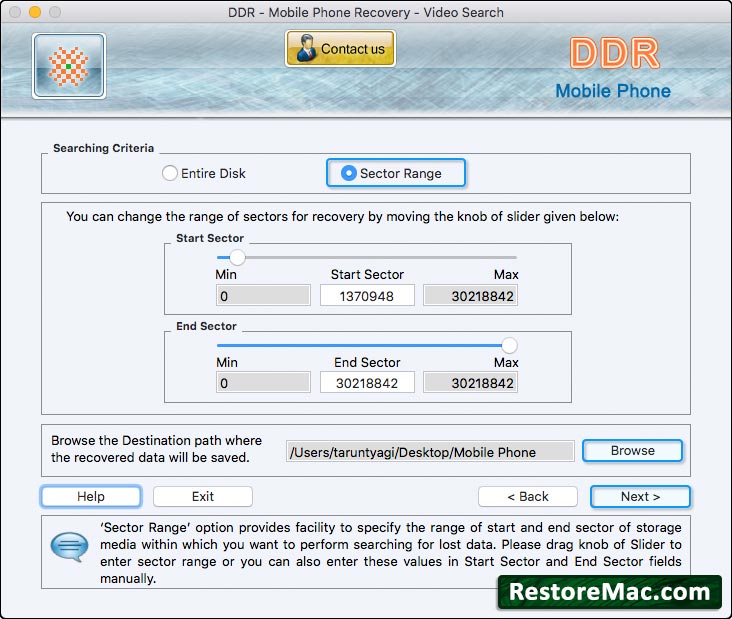Click the DDR application logo icon

coord(69,66)
